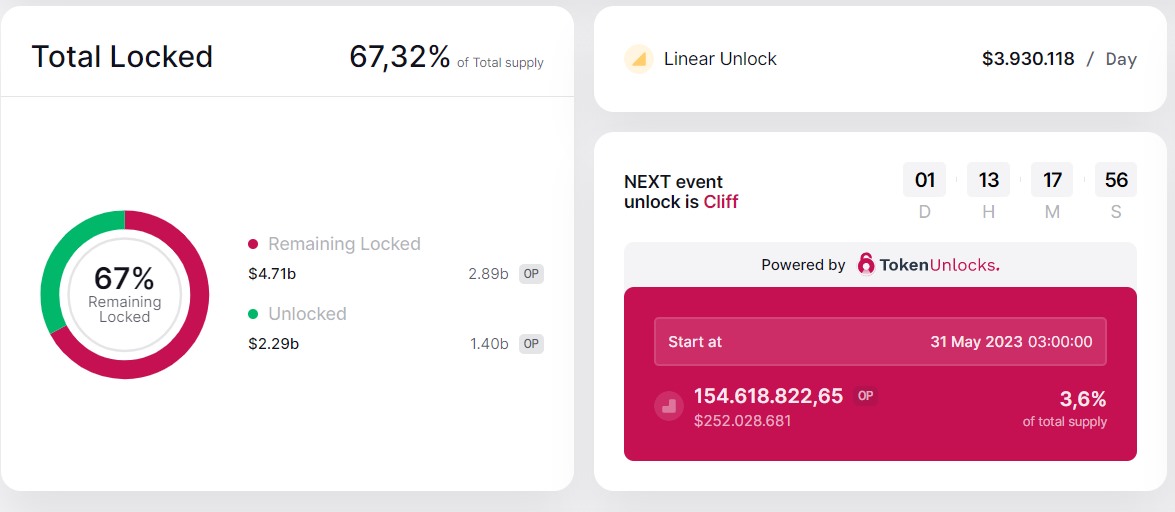Viewport: 1175px width, 512px height.
Task: Click the cliff unlock icon in red card
Action: (x=669, y=406)
